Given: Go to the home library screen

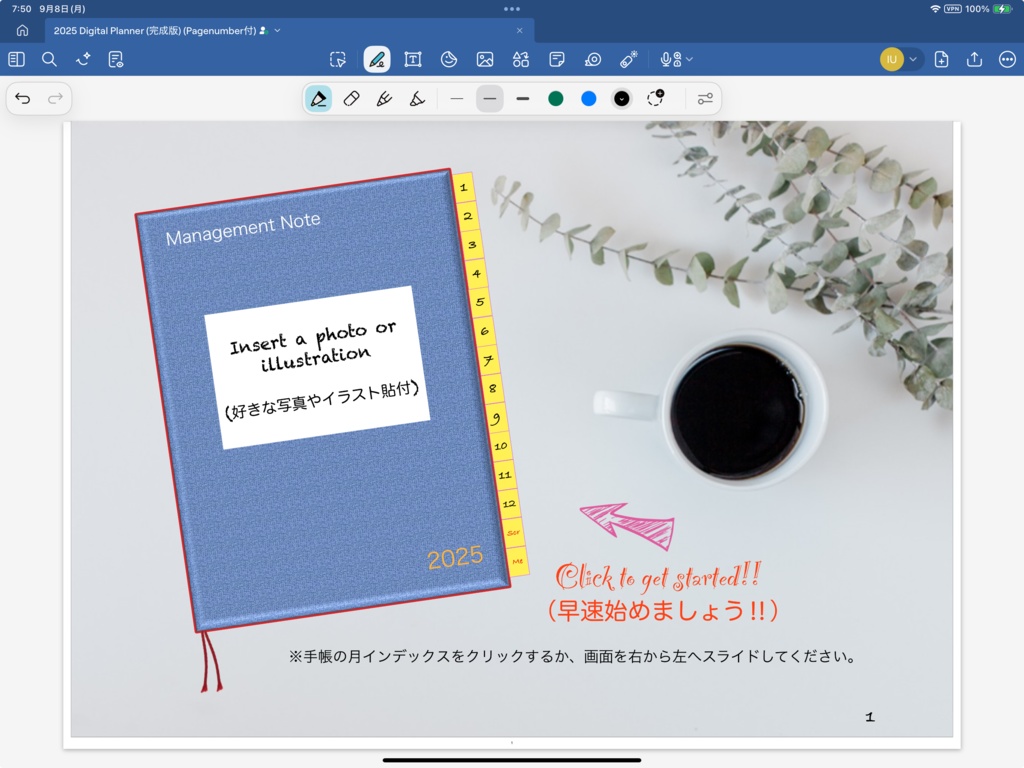Looking at the screenshot, I should point(22,31).
